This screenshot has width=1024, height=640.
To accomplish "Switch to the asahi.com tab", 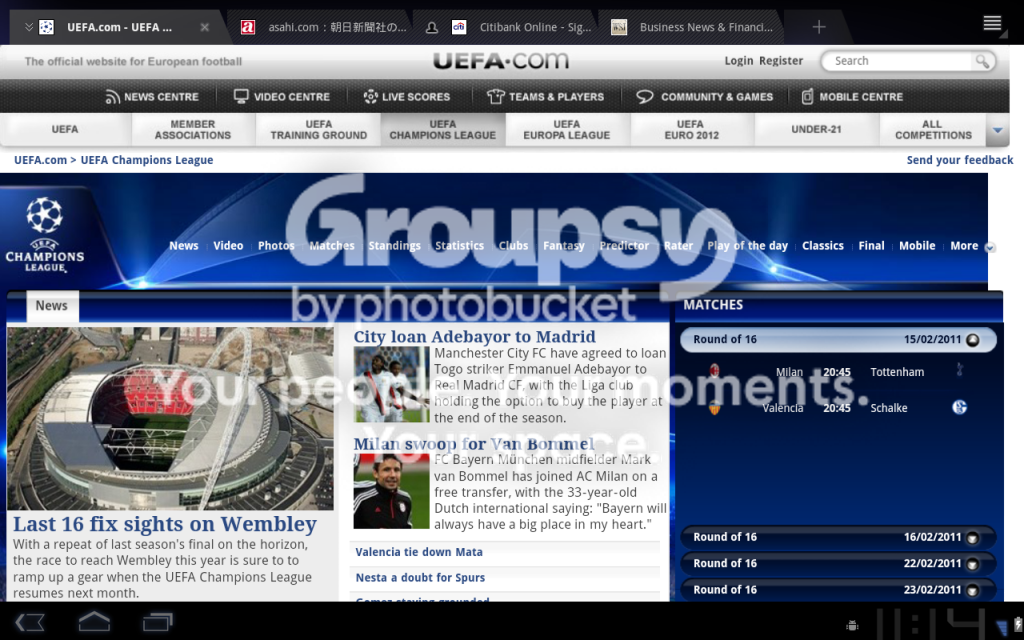I will pyautogui.click(x=323, y=27).
